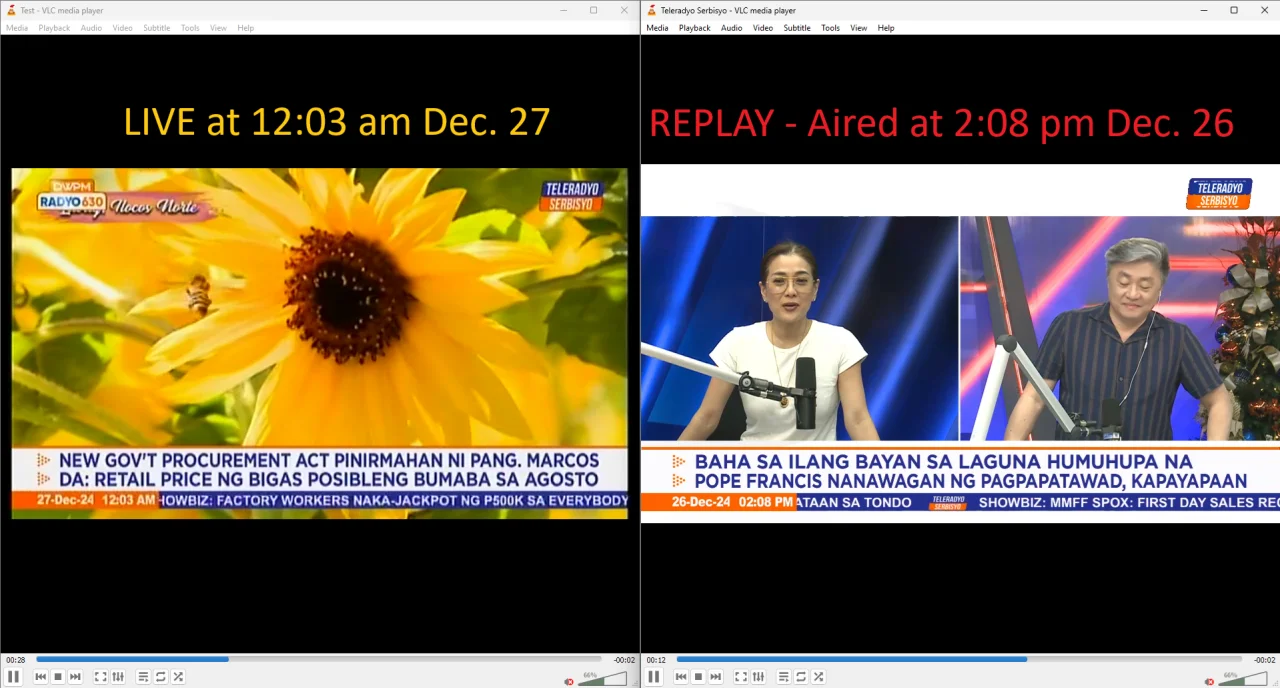
Task: Maximize the Test VLC window
Action: tap(593, 10)
